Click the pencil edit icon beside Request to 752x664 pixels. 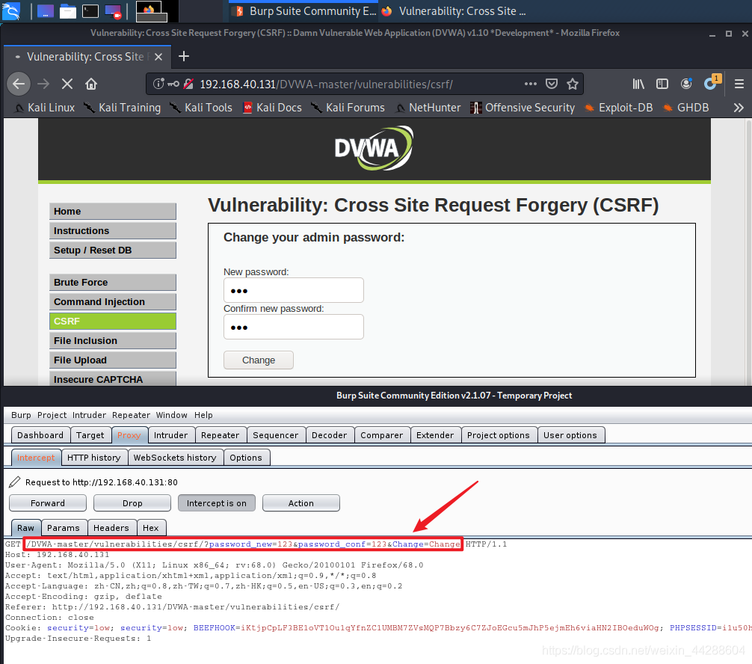(15, 482)
